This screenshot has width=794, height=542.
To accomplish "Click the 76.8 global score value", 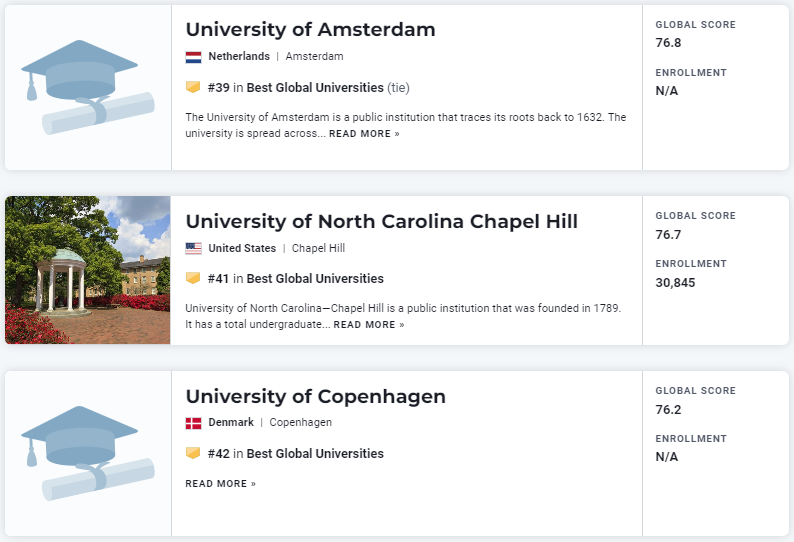I will [668, 43].
